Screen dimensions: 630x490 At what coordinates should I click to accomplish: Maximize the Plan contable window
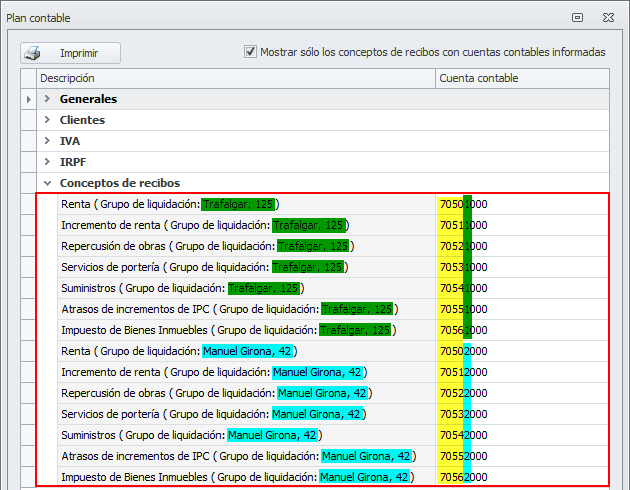coord(577,18)
